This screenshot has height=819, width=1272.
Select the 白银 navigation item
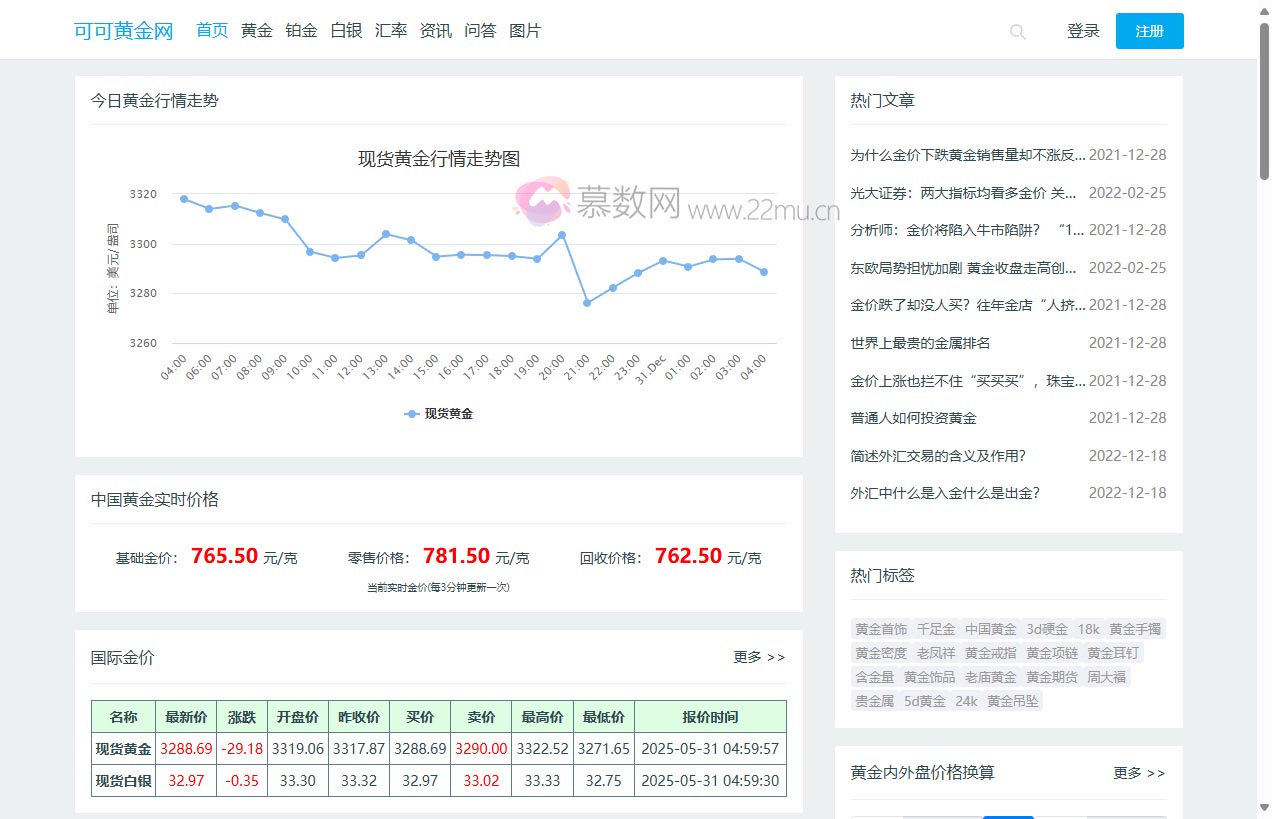345,31
